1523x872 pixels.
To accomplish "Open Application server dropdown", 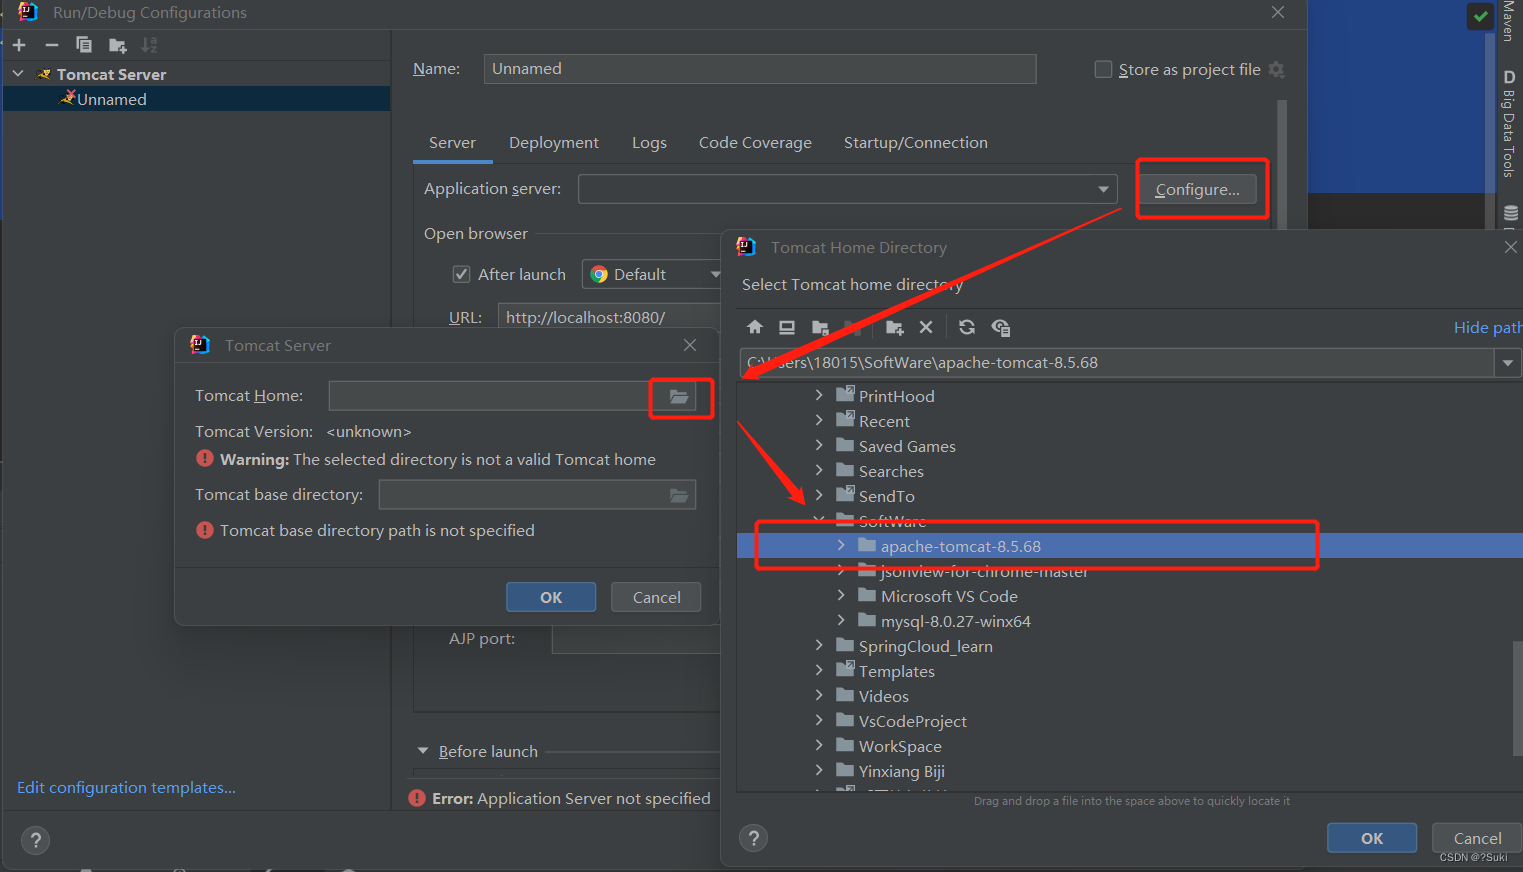I will (x=1103, y=189).
